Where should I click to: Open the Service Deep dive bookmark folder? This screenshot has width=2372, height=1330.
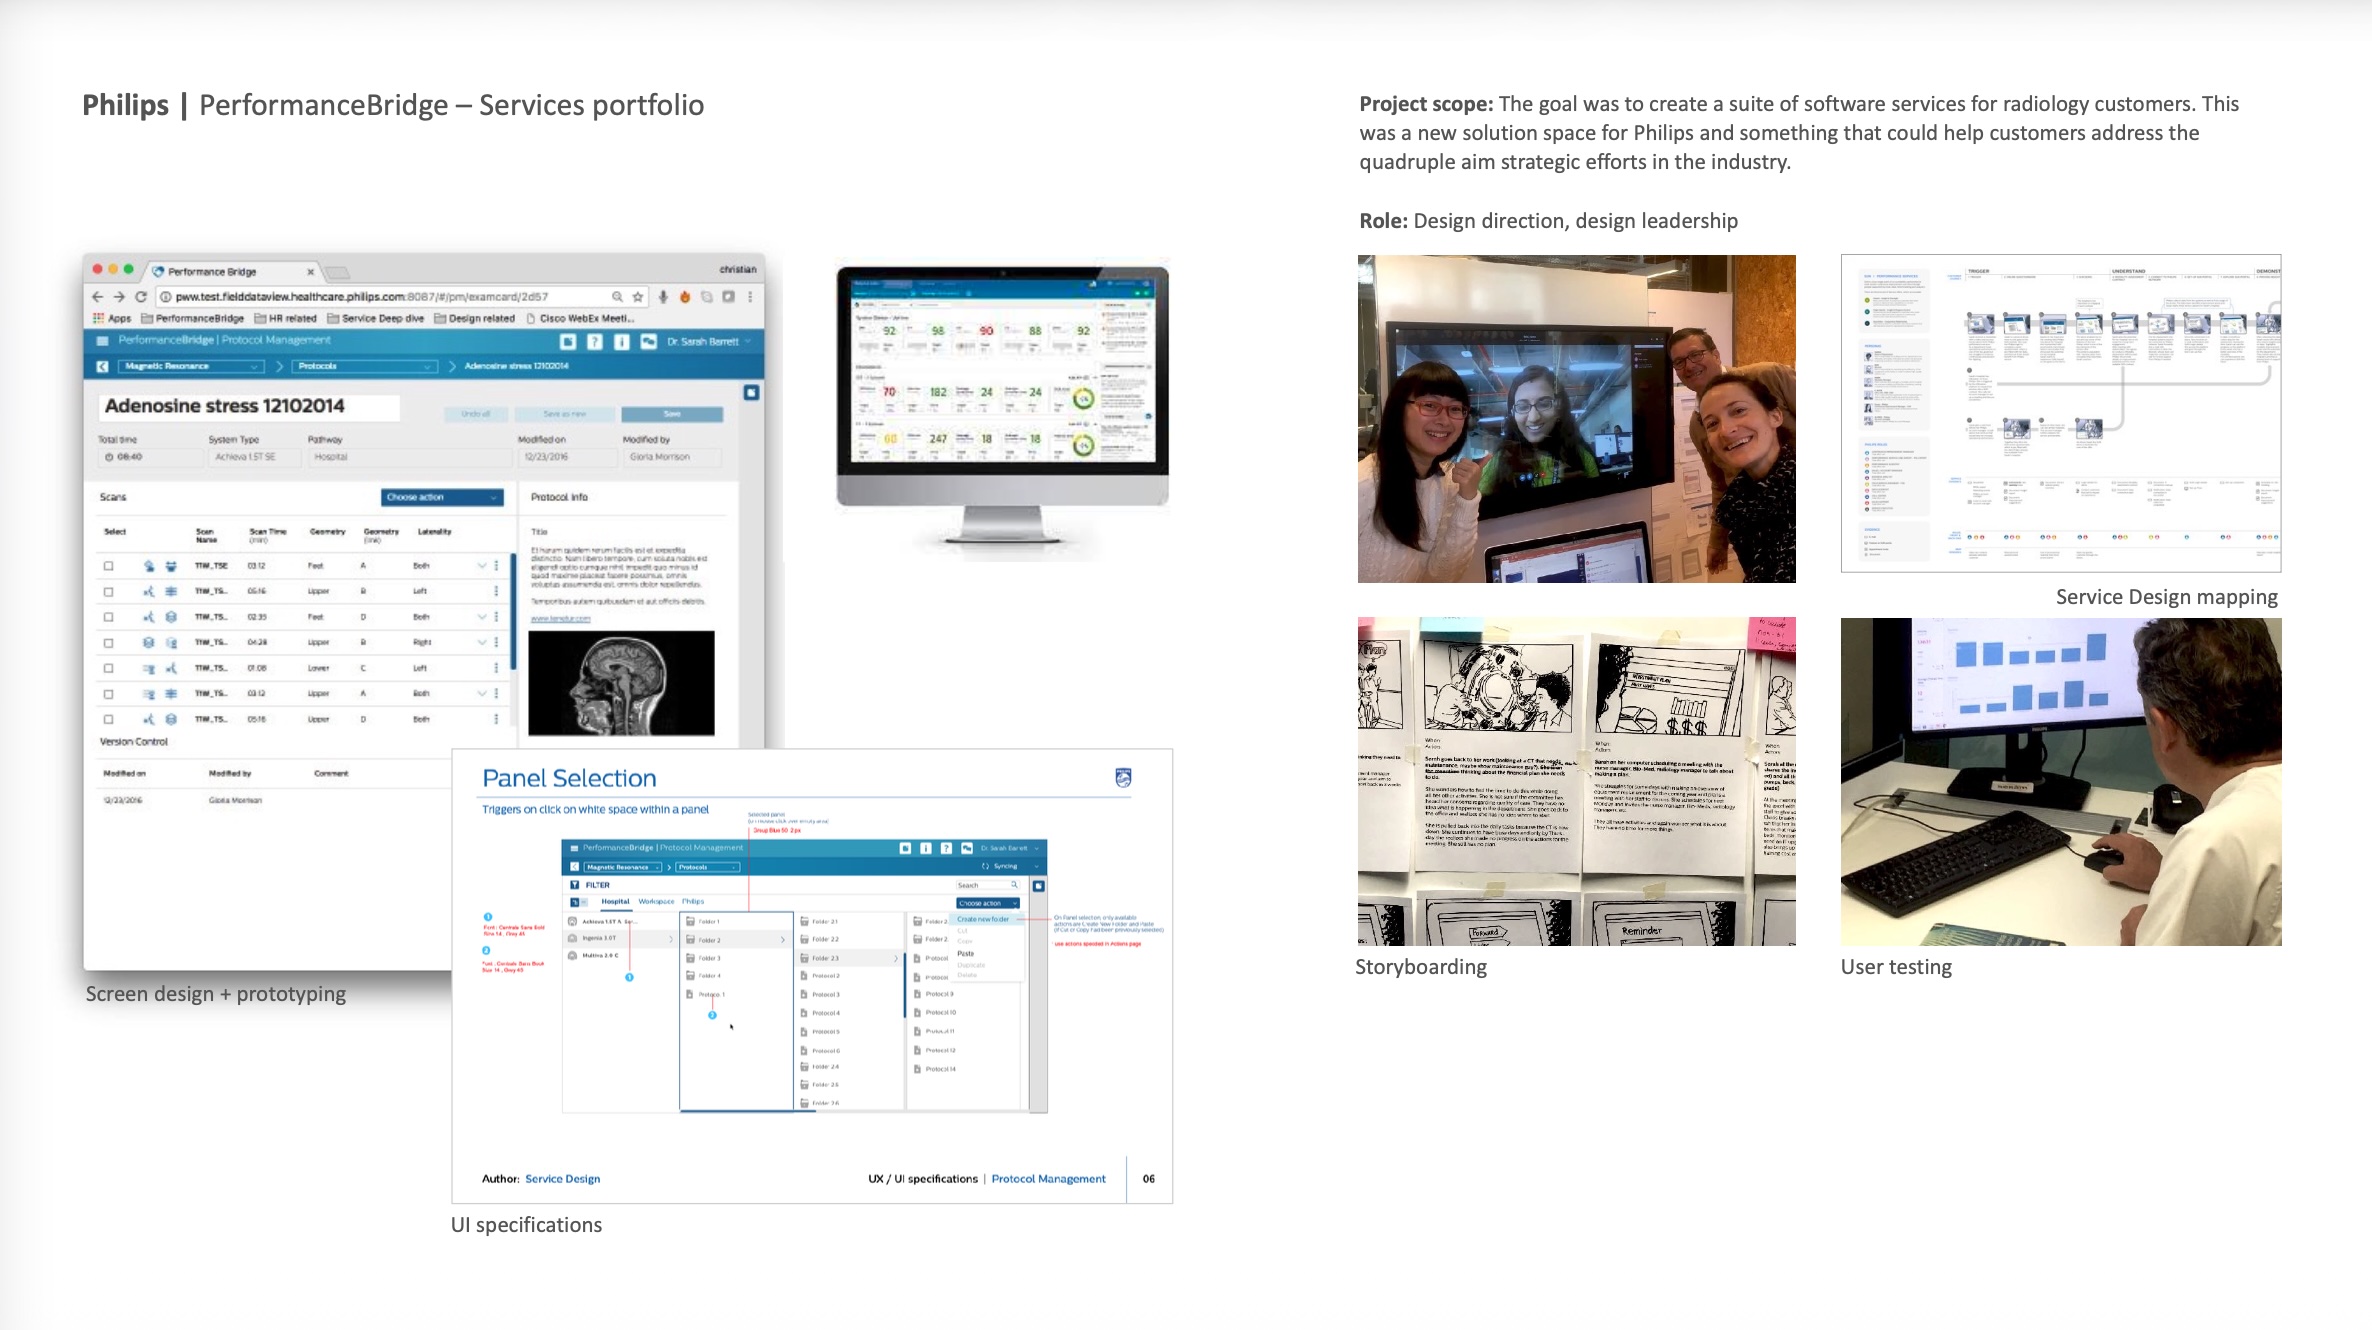click(x=376, y=318)
